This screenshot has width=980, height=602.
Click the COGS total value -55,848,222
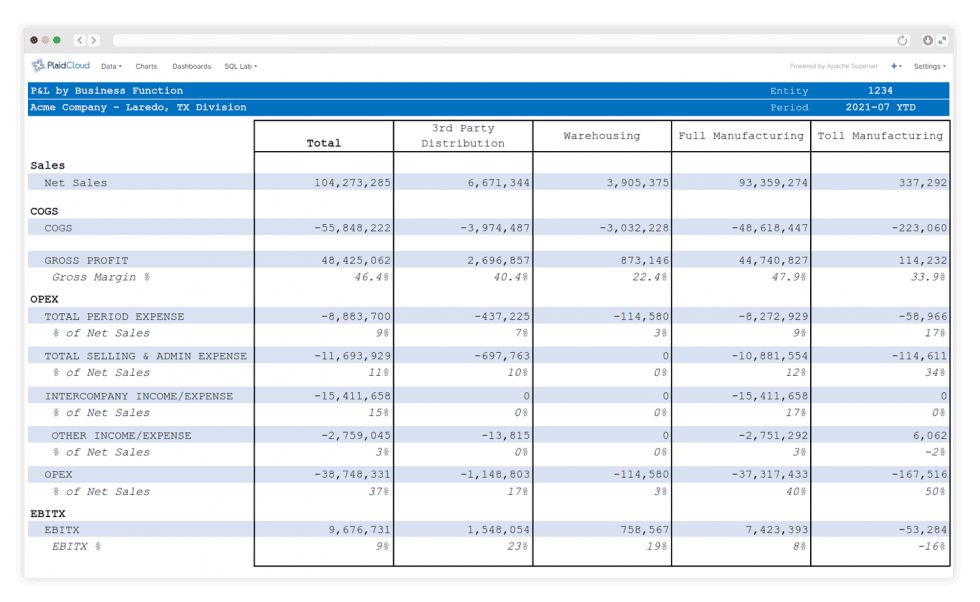point(352,228)
